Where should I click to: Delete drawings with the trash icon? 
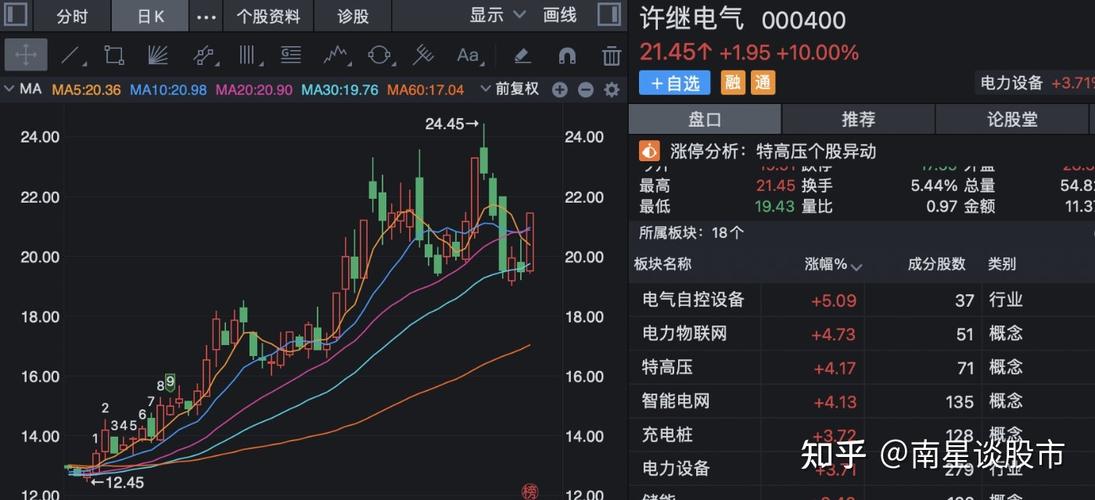tap(612, 55)
